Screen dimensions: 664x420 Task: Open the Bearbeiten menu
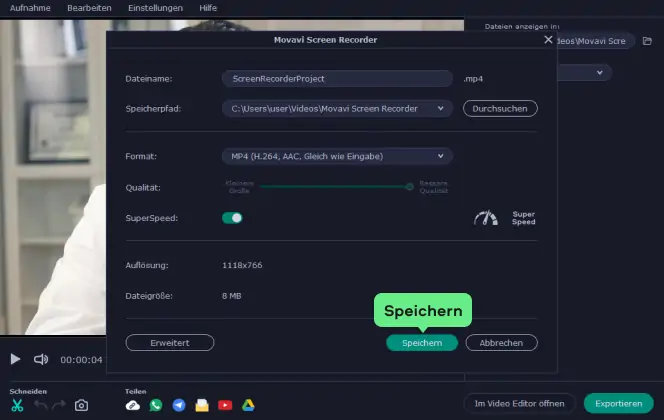pos(89,8)
